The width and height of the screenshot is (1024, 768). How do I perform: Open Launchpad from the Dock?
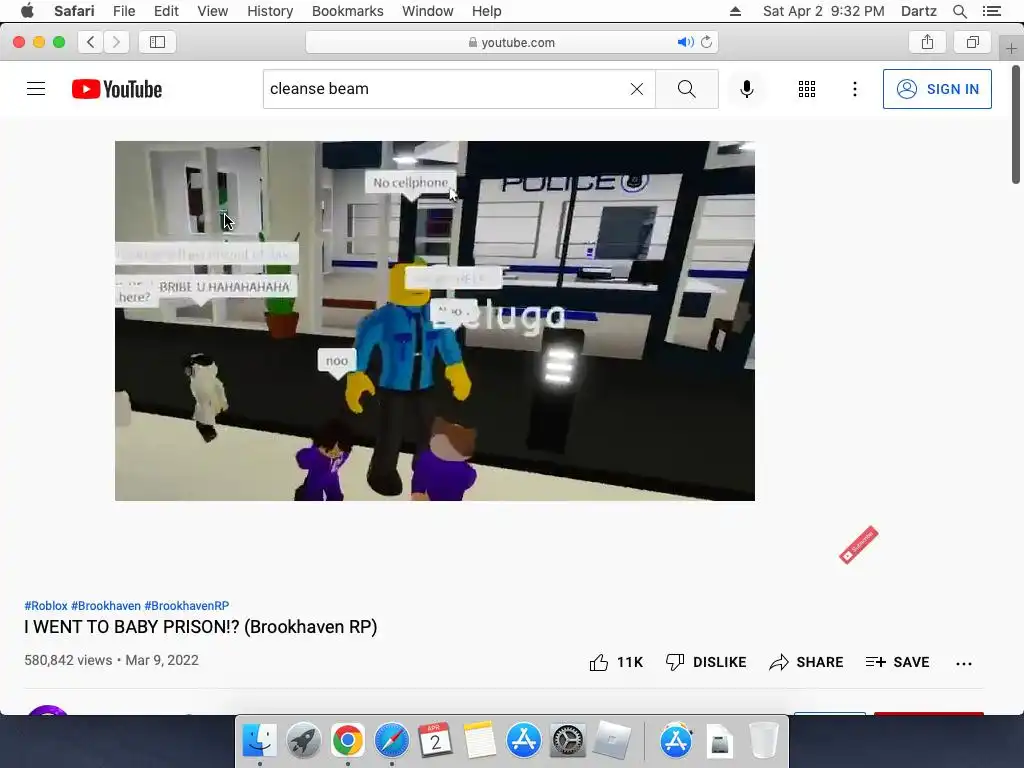pos(303,741)
